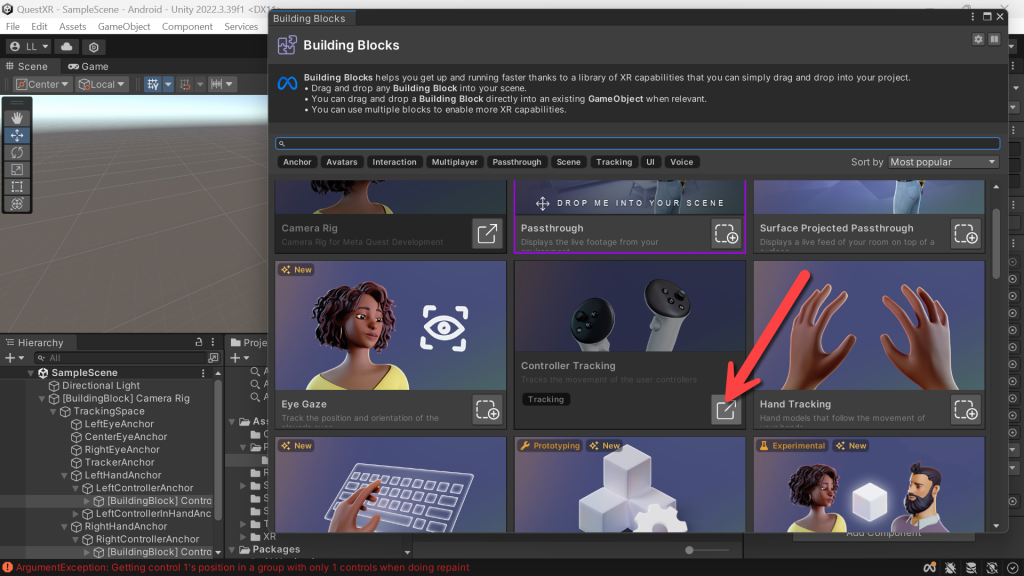Open Hierarchy panel's three-dot menu
This screenshot has height=576, width=1024.
(213, 342)
